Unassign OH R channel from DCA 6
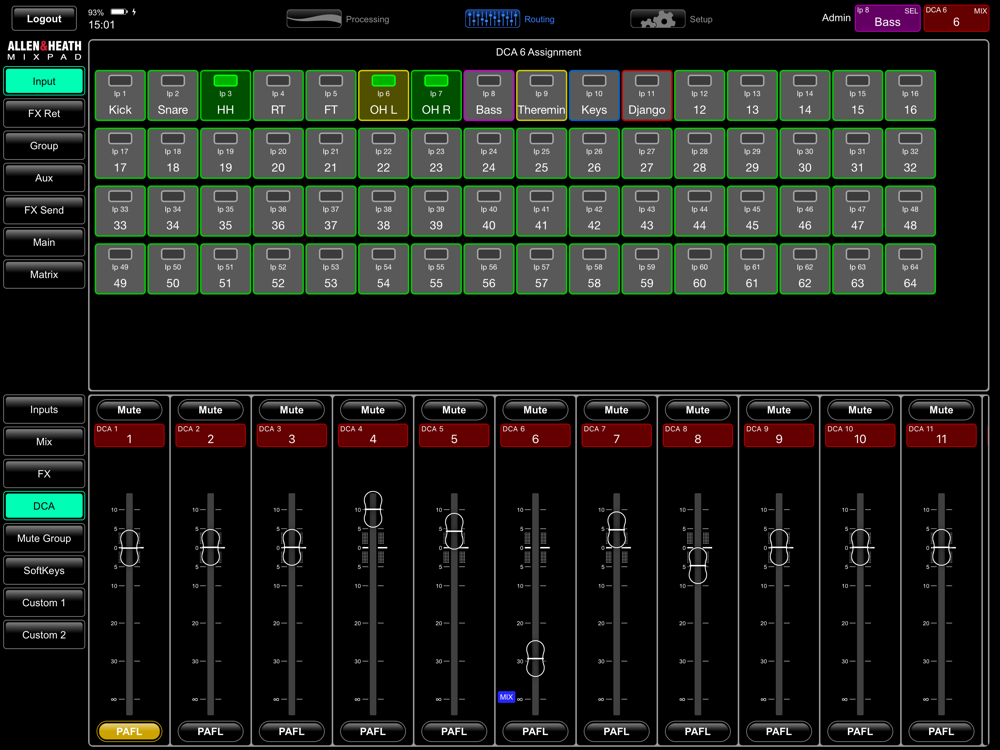This screenshot has width=1000, height=750. (x=436, y=96)
